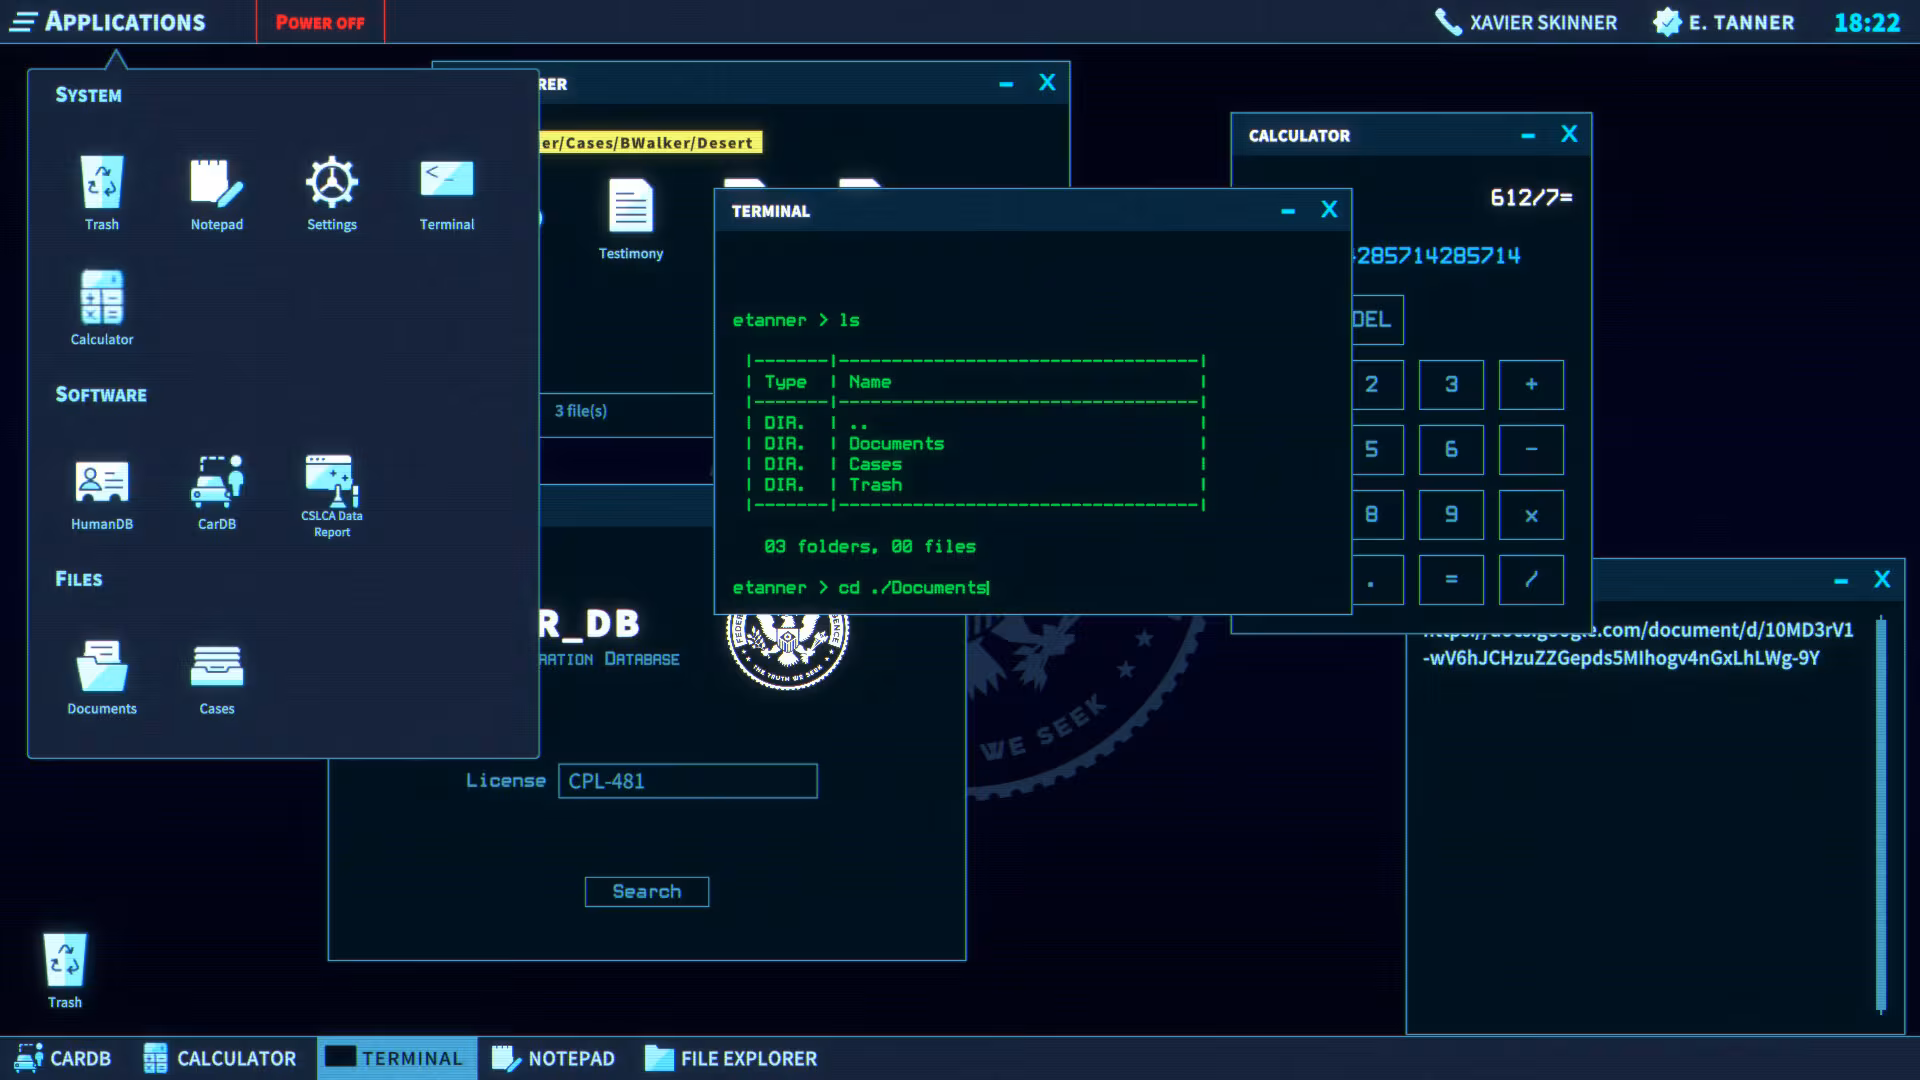Close the Terminal window
Viewport: 1920px width, 1080px height.
point(1329,209)
